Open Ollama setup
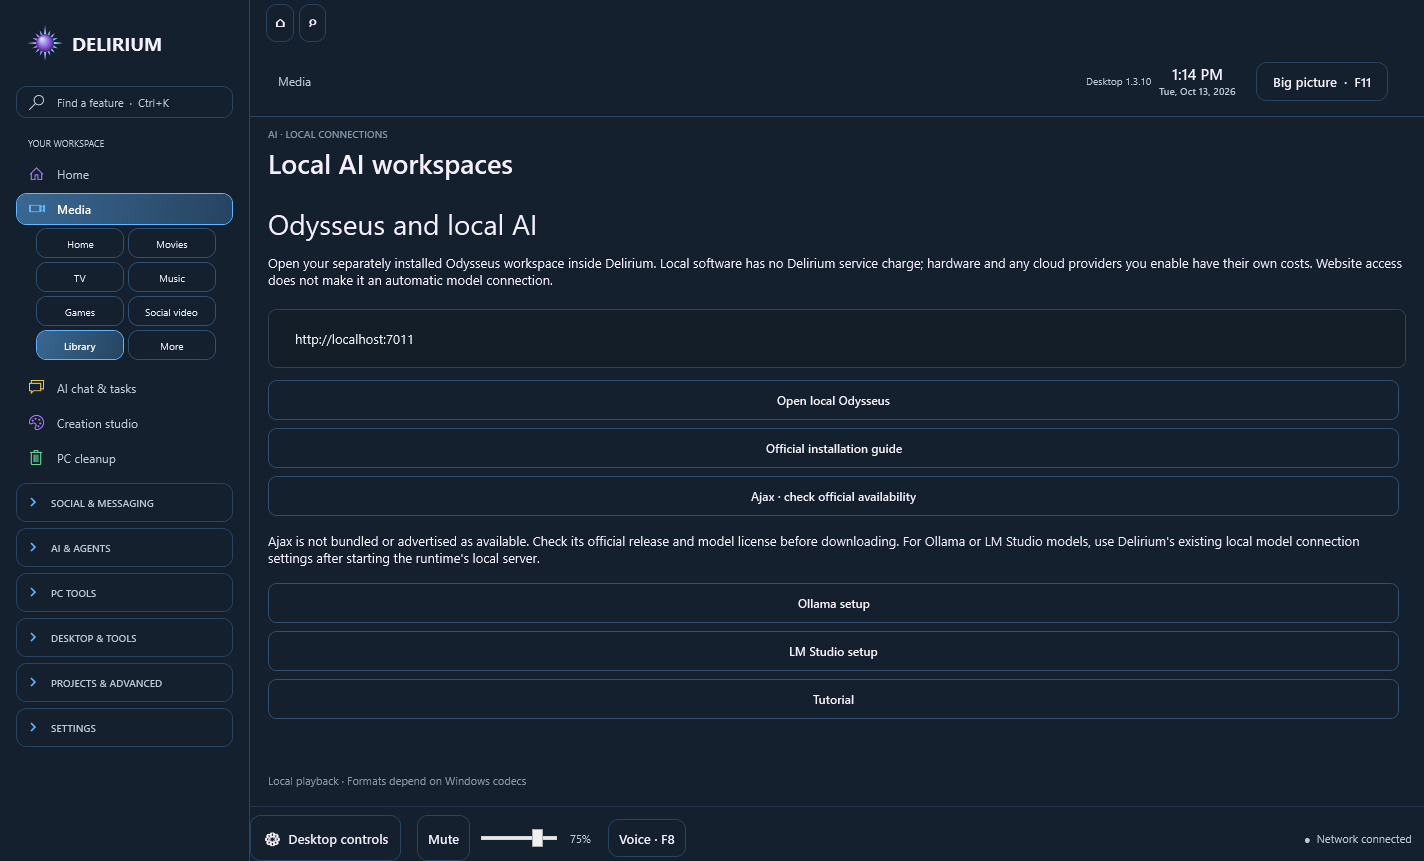 (x=833, y=603)
